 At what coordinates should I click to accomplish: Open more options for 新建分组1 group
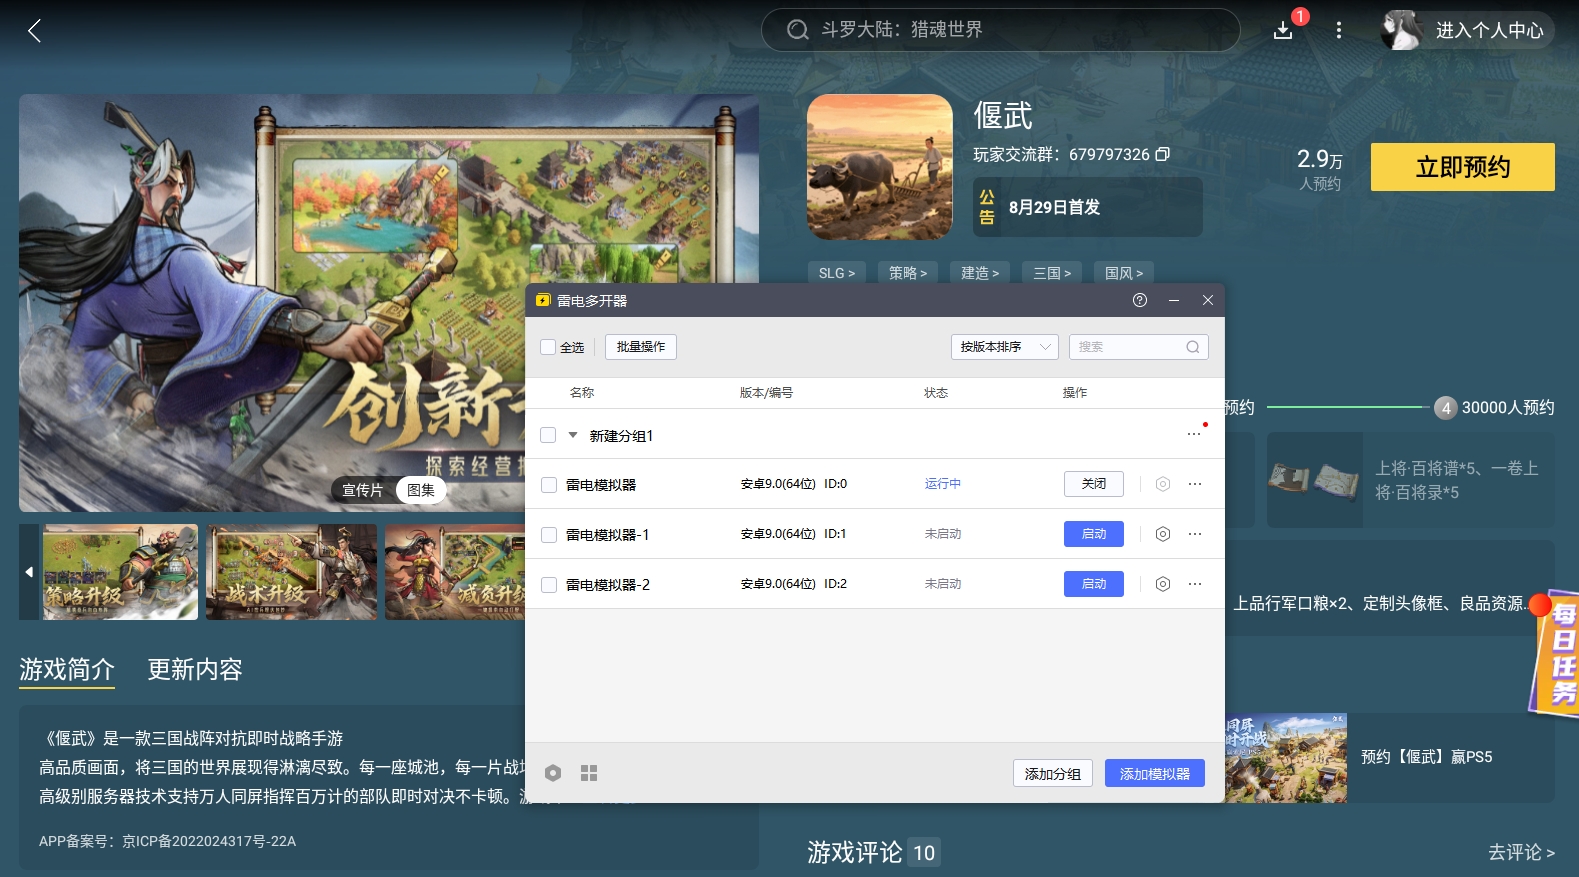point(1194,434)
